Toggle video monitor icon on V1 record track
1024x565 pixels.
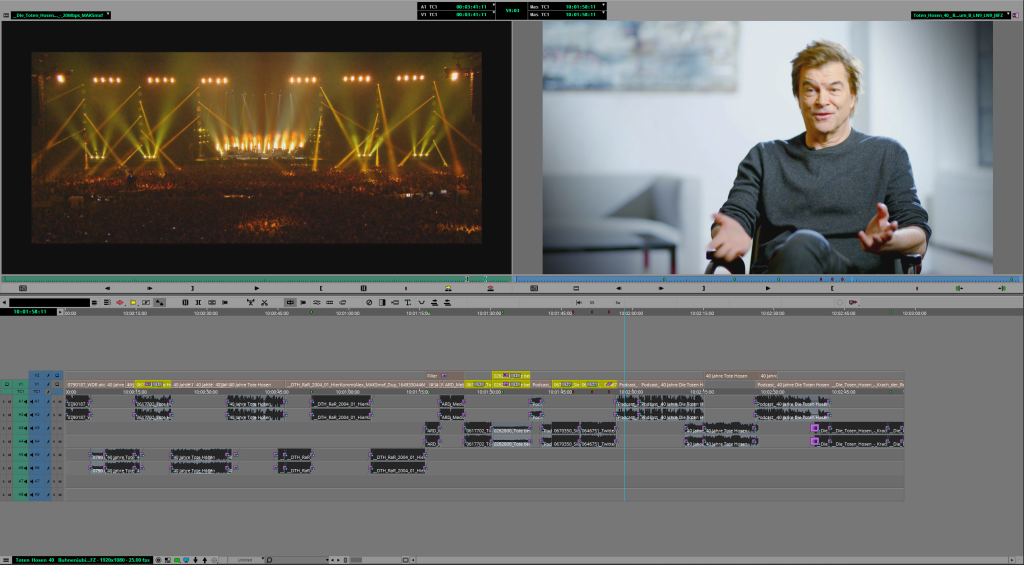57,384
